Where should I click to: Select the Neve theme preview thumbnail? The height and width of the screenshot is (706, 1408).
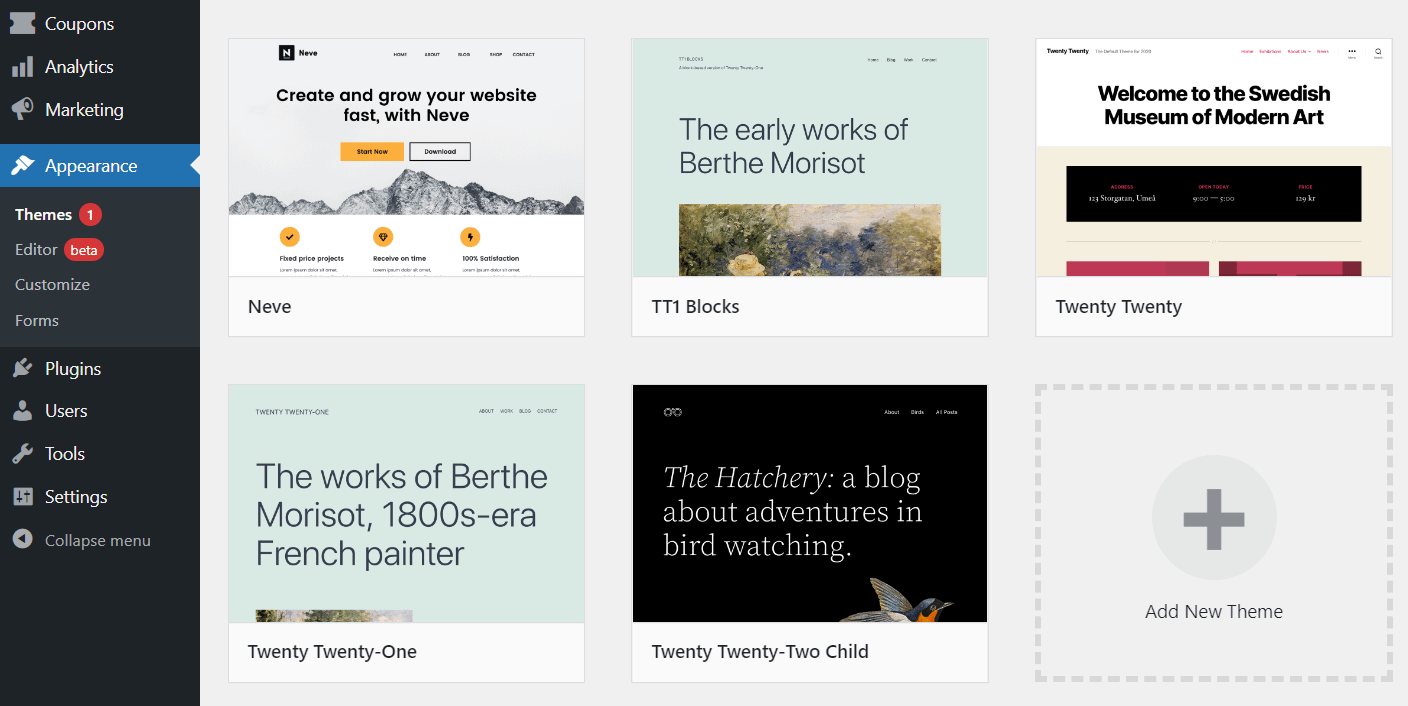pos(406,158)
